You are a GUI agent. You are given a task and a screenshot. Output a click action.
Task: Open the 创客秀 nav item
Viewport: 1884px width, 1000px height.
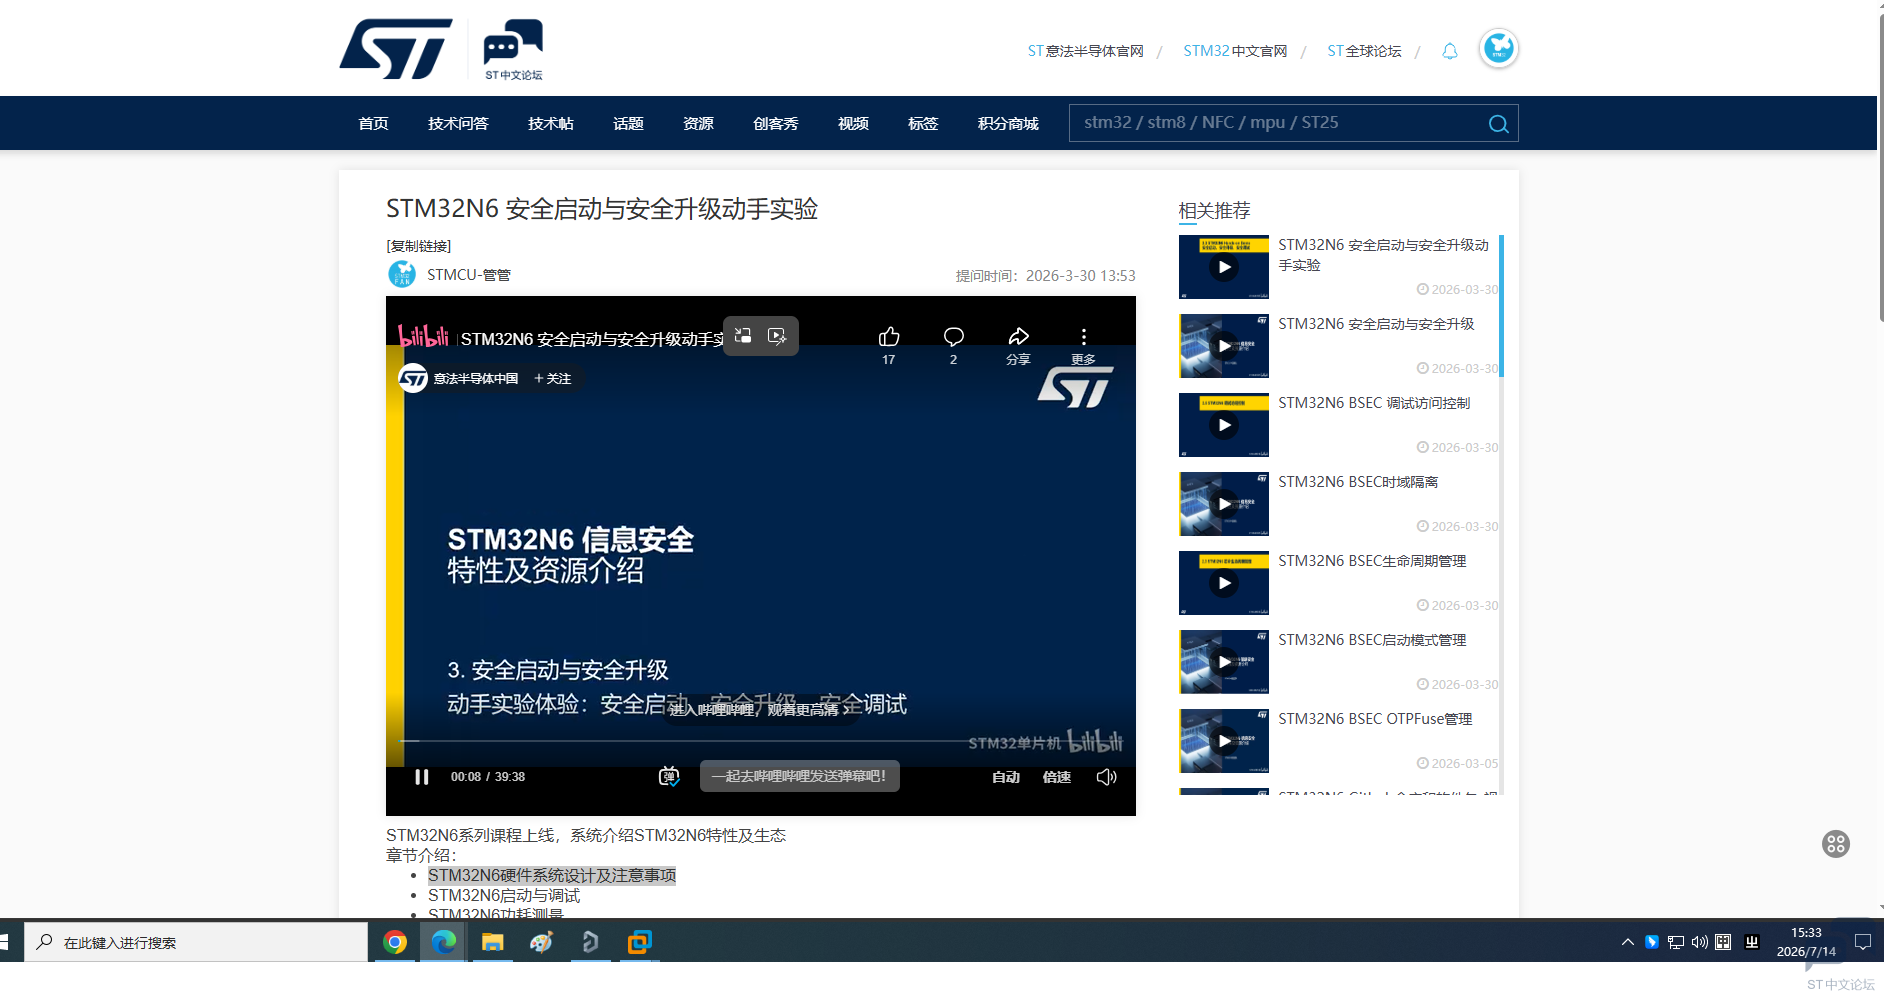click(776, 123)
